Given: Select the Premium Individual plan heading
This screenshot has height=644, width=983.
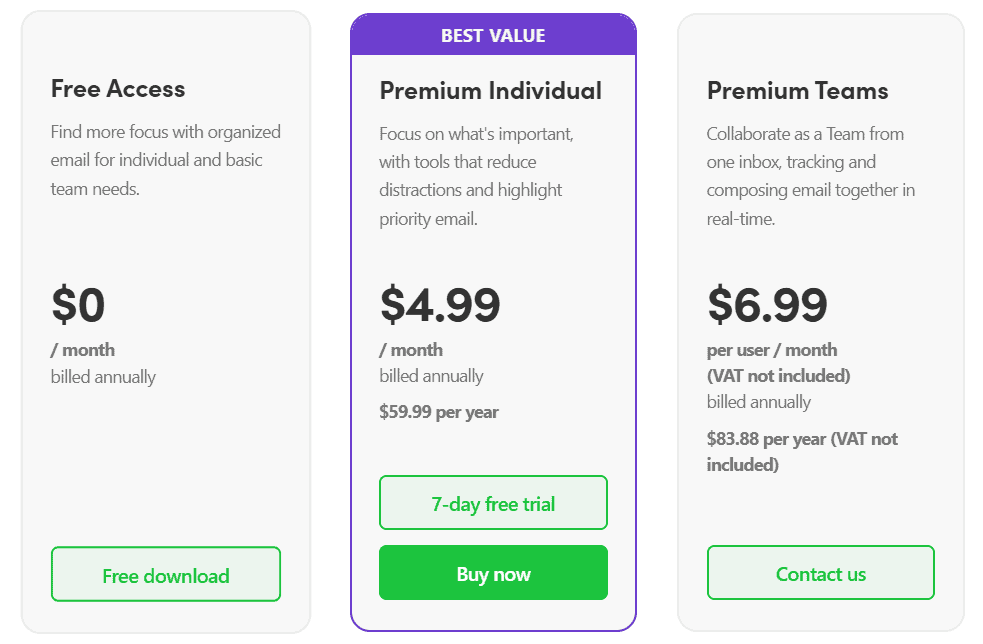Looking at the screenshot, I should (490, 90).
